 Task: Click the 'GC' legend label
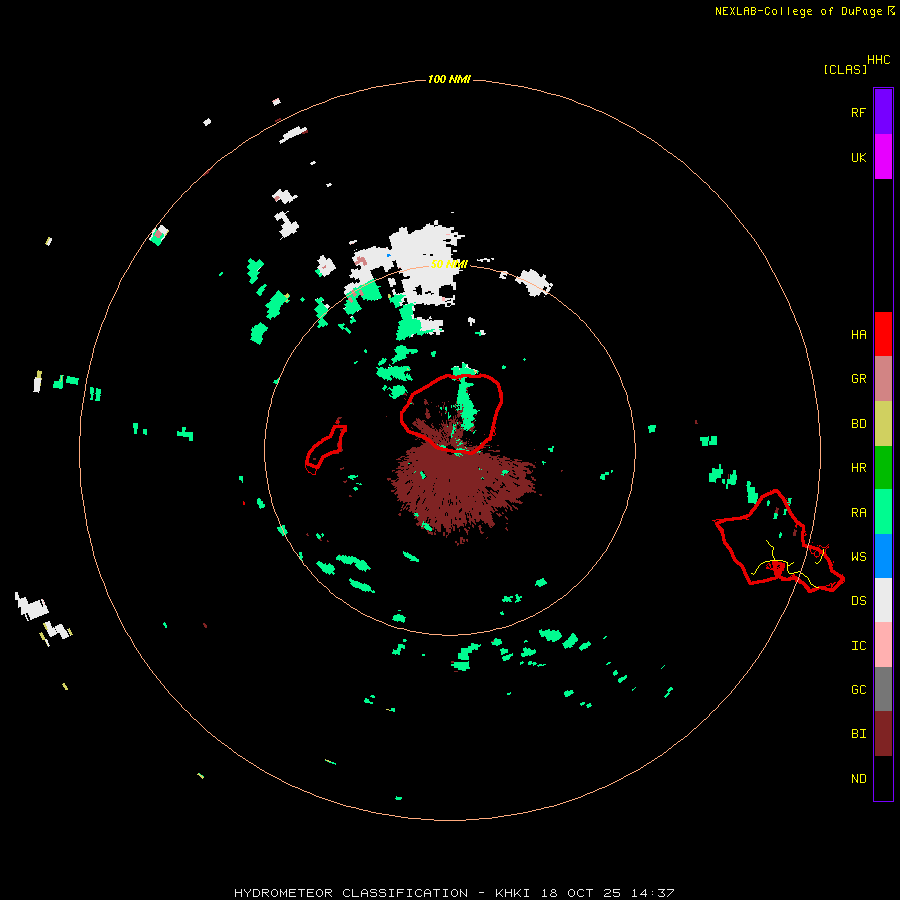858,689
